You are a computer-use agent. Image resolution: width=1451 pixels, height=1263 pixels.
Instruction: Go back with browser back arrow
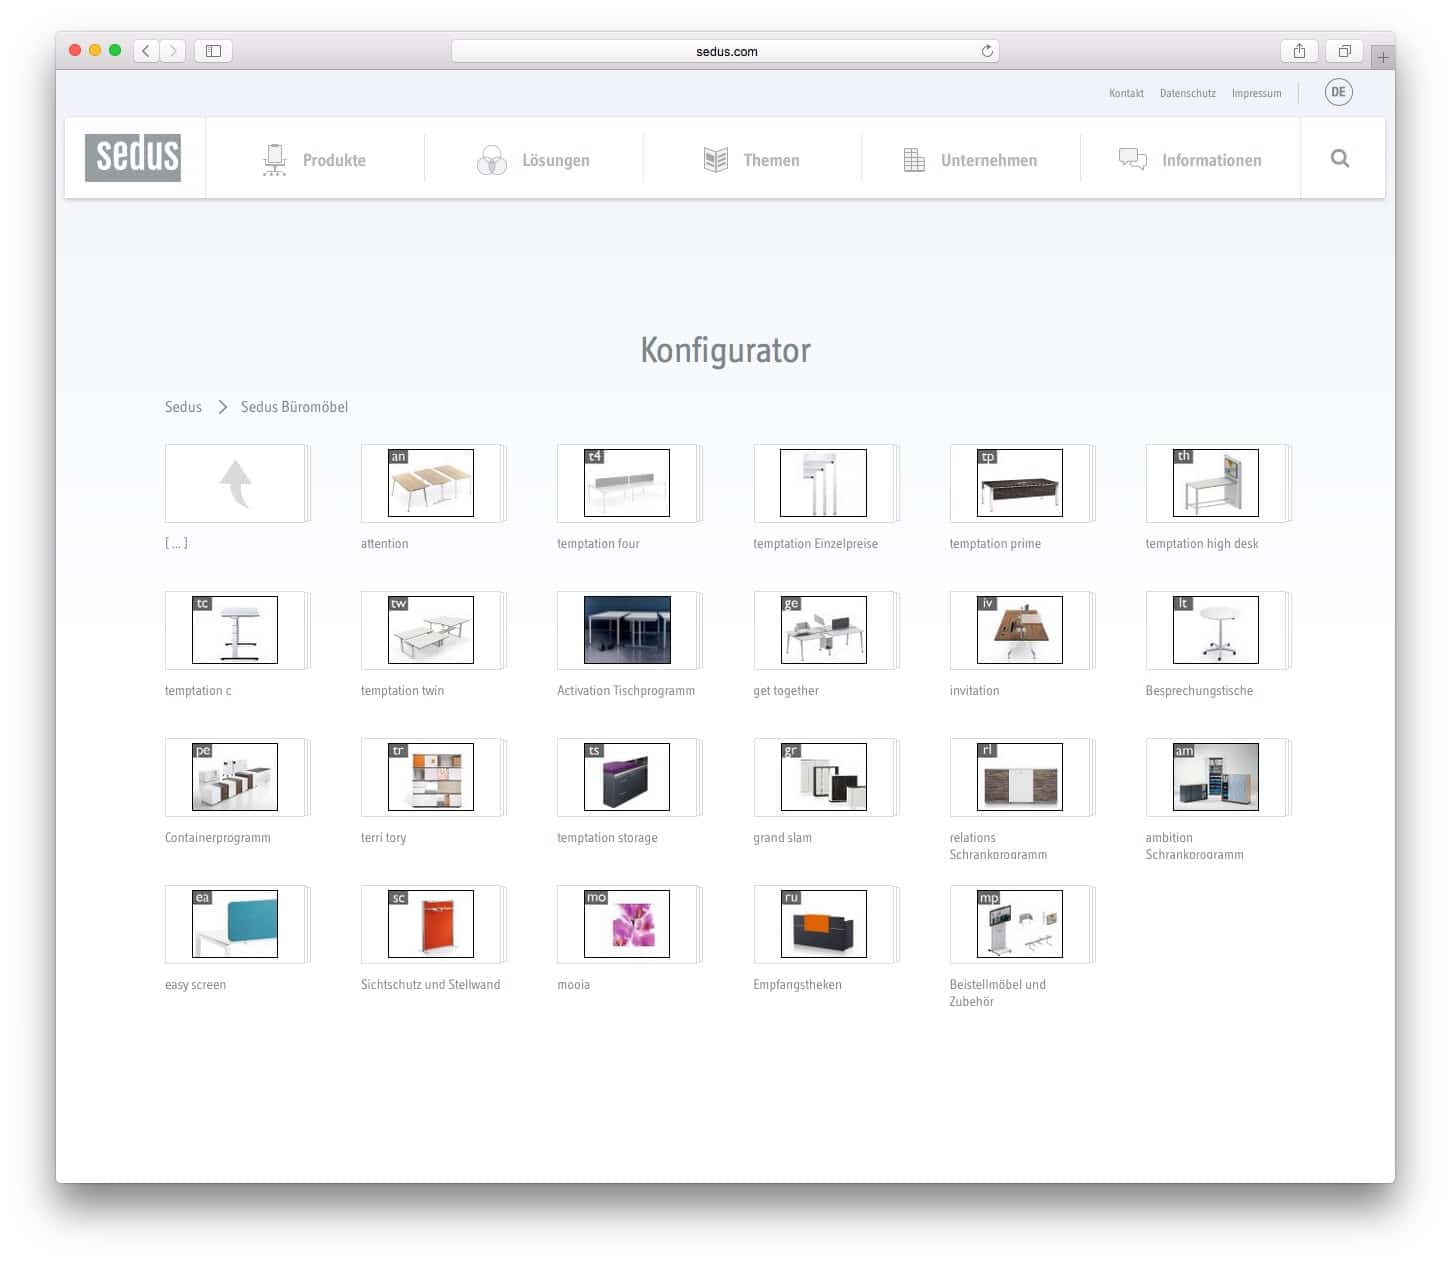[x=146, y=51]
